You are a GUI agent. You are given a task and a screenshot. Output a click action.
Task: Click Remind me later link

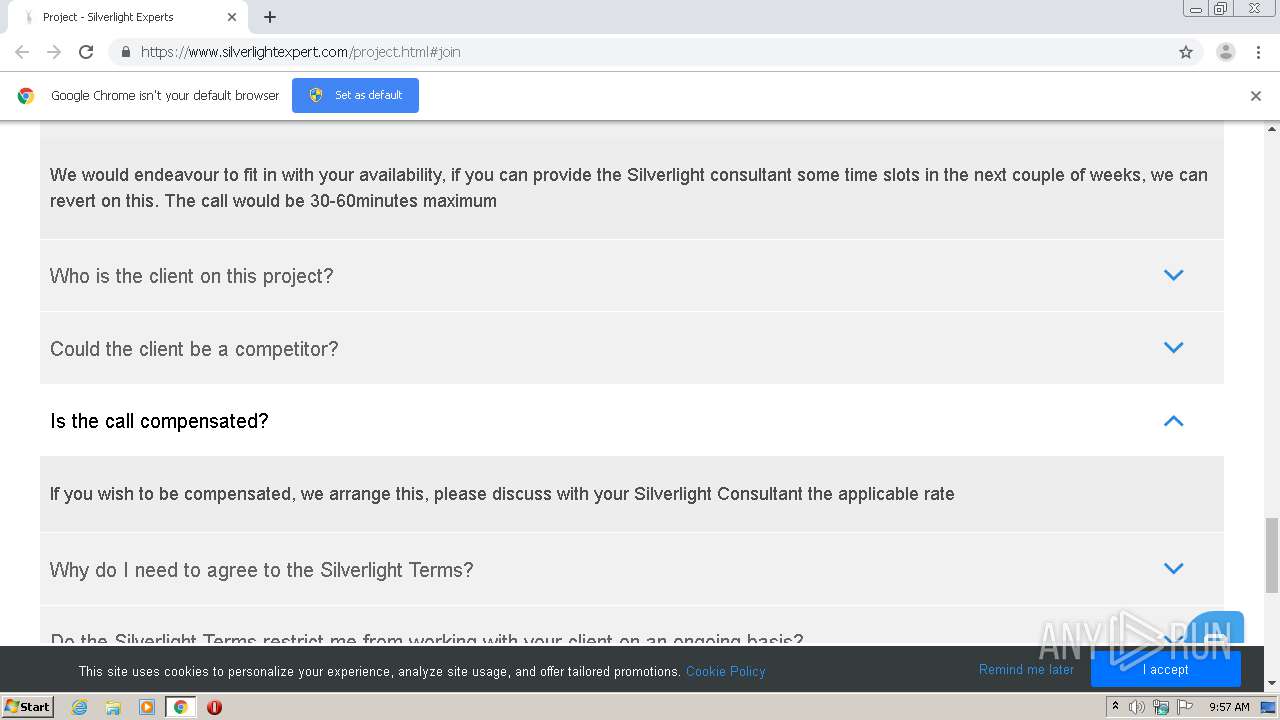pyautogui.click(x=1026, y=670)
